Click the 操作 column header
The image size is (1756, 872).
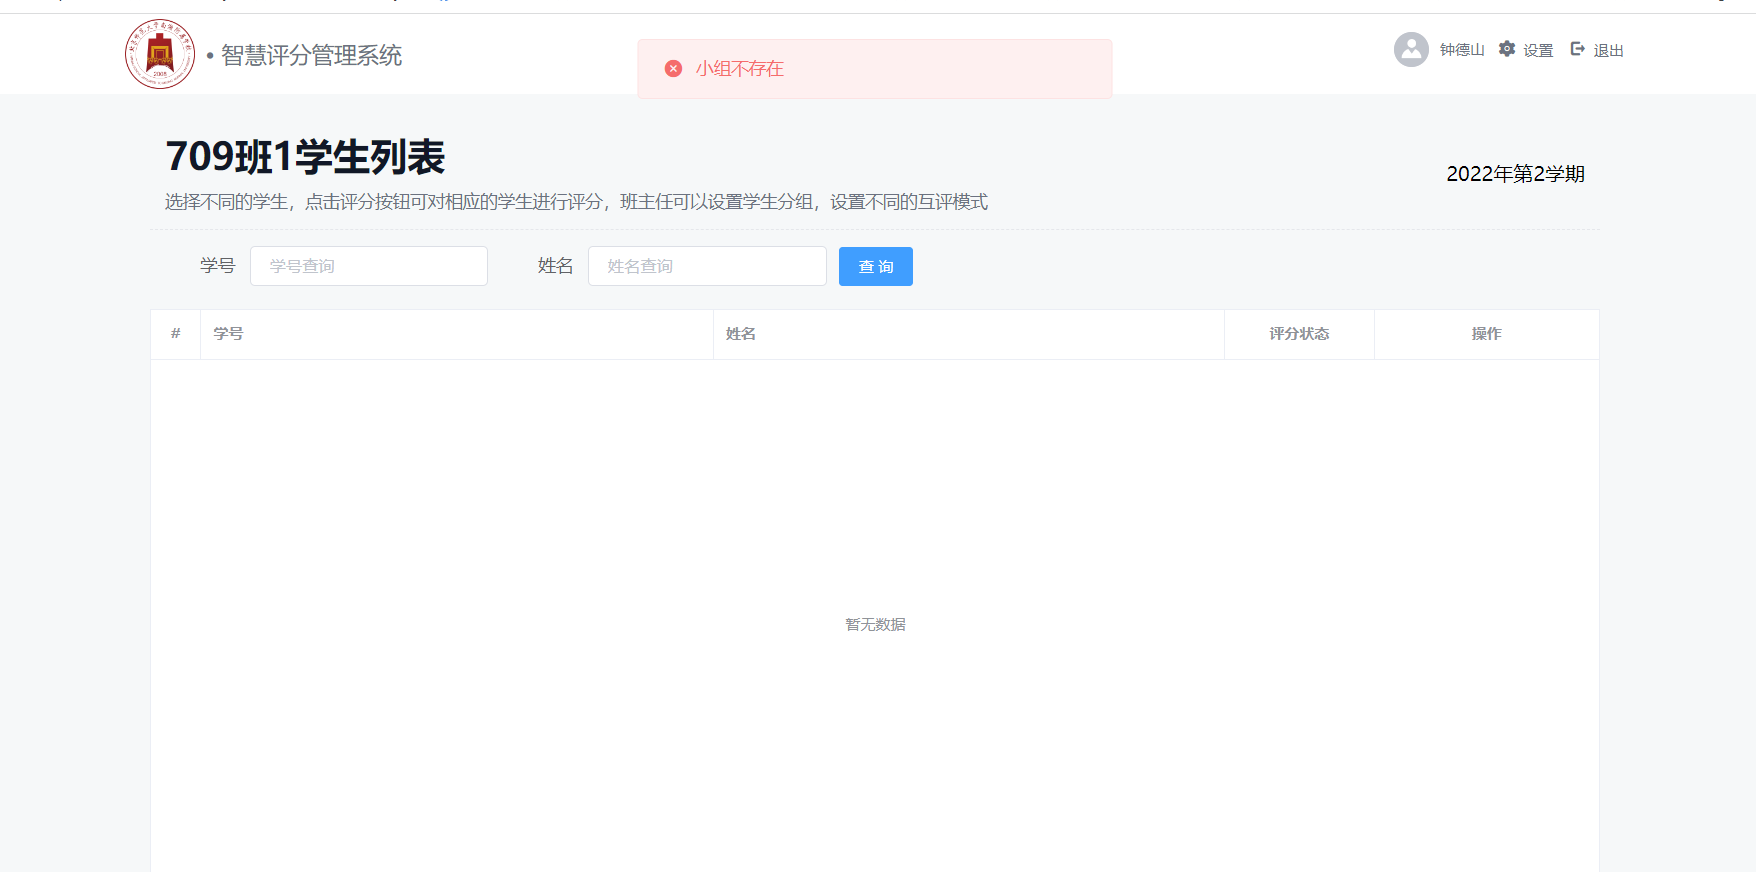[x=1486, y=334]
